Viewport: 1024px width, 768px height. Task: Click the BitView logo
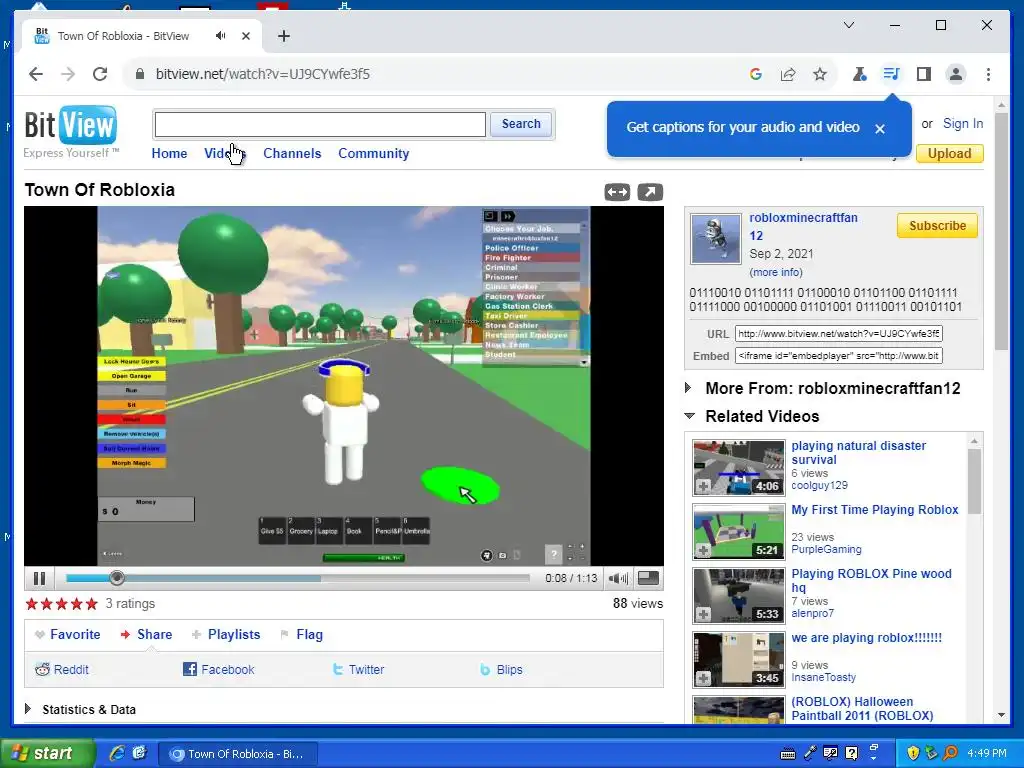click(71, 132)
